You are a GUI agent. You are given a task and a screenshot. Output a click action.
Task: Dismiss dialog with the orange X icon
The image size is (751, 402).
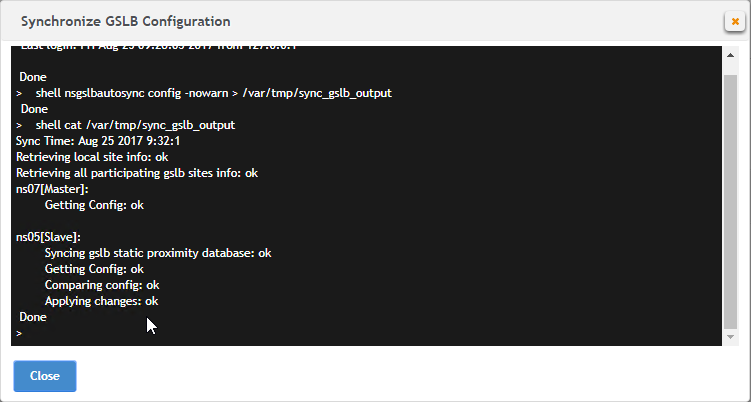(735, 22)
